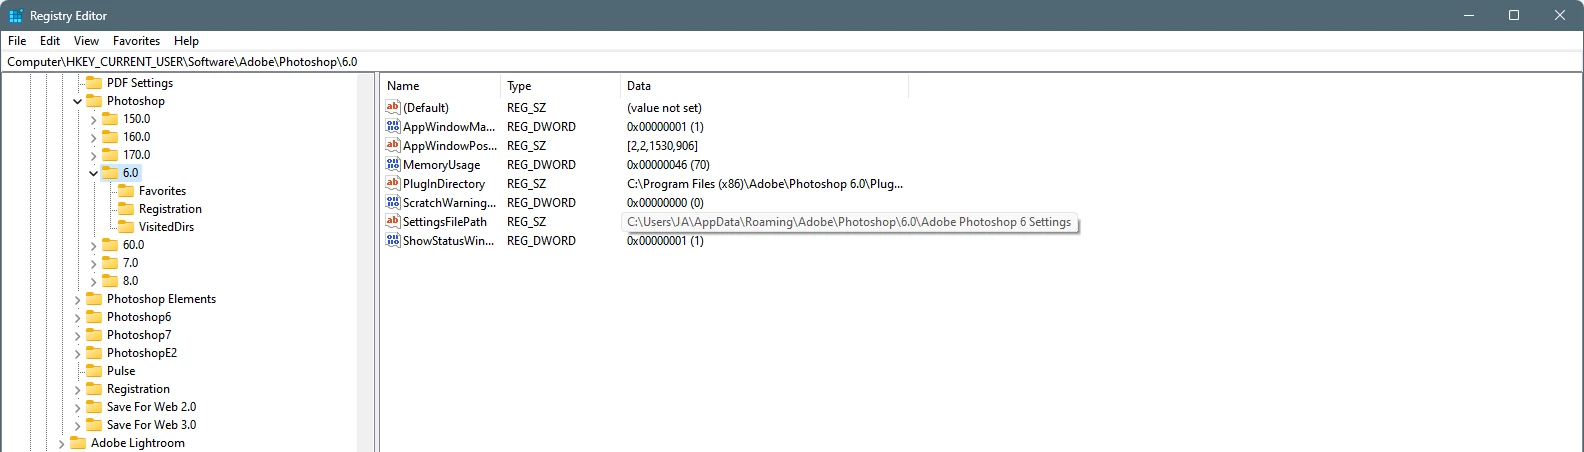Click the (Default) string value icon
Screen dimensions: 1584x452
point(393,107)
